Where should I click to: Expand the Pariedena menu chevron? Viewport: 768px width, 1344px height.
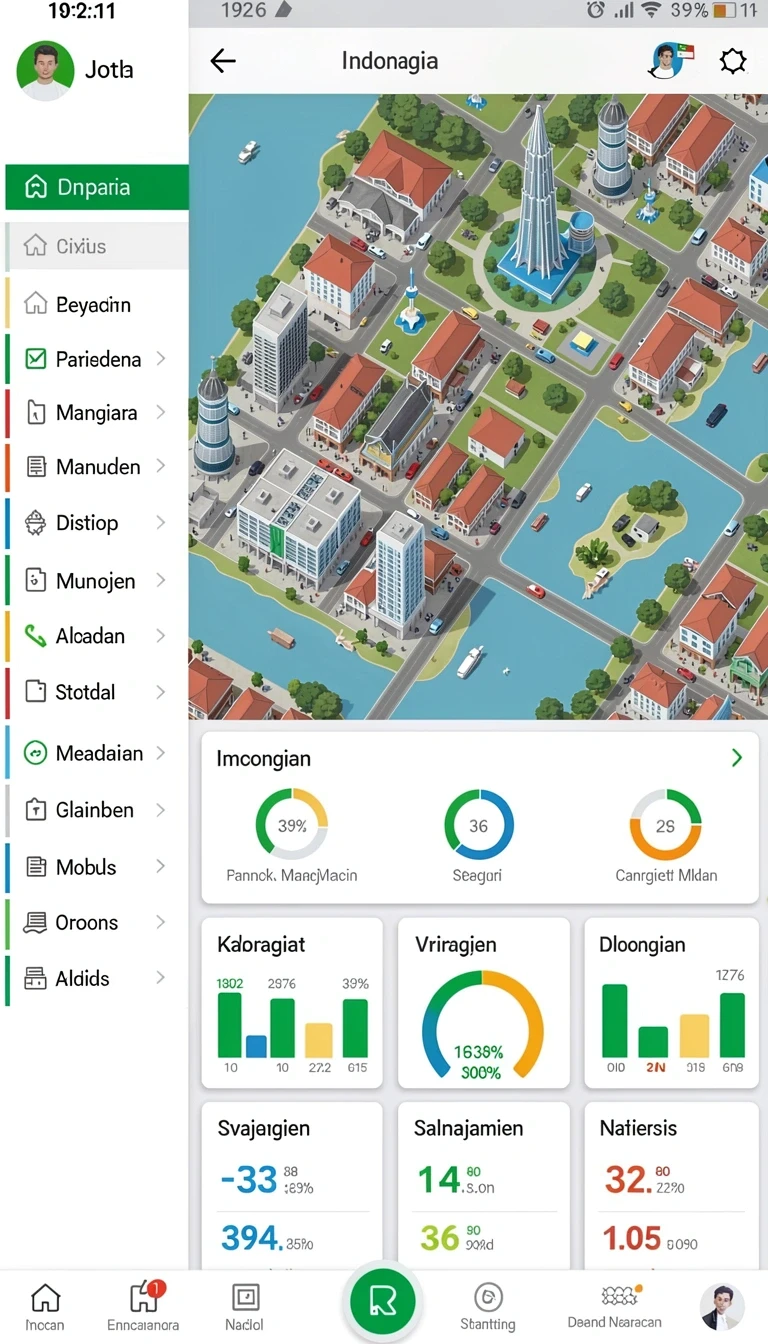click(x=161, y=358)
